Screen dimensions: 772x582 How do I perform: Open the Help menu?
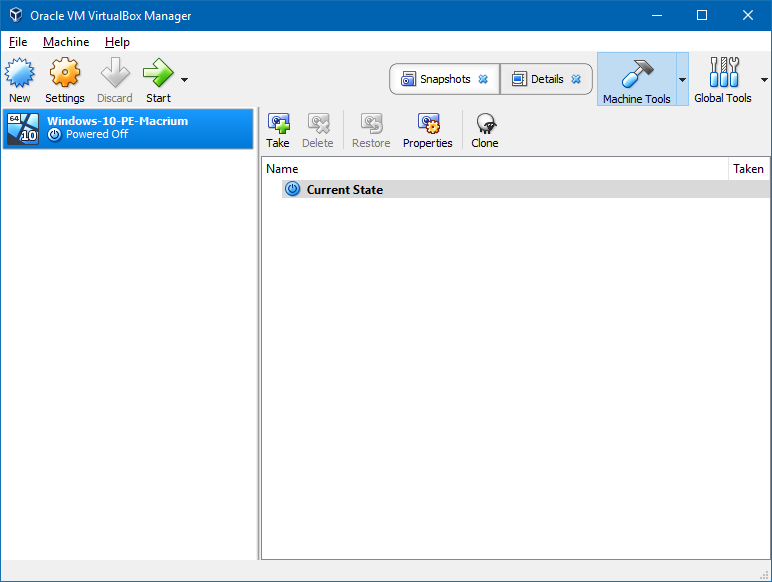click(x=117, y=42)
